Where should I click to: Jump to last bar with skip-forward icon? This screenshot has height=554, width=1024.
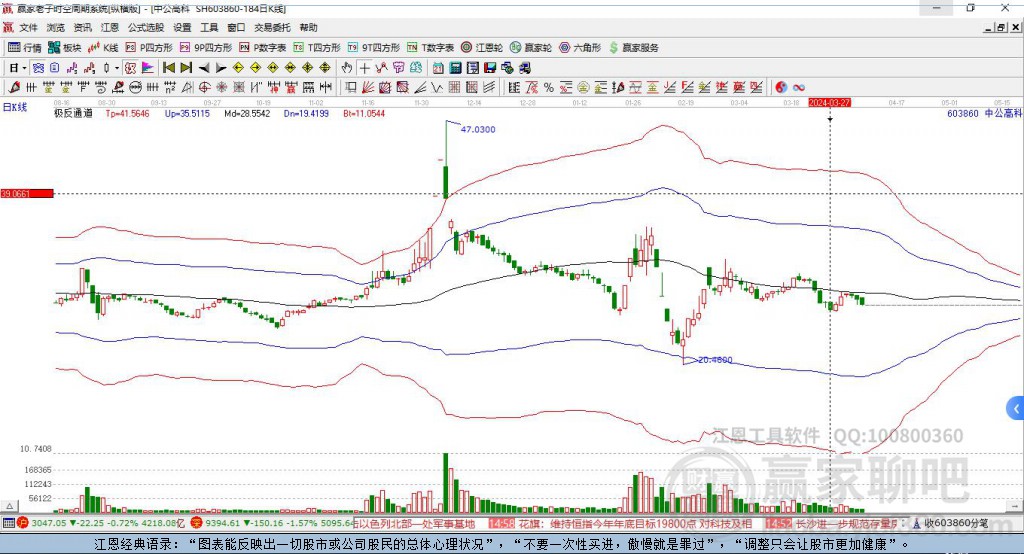(x=186, y=68)
